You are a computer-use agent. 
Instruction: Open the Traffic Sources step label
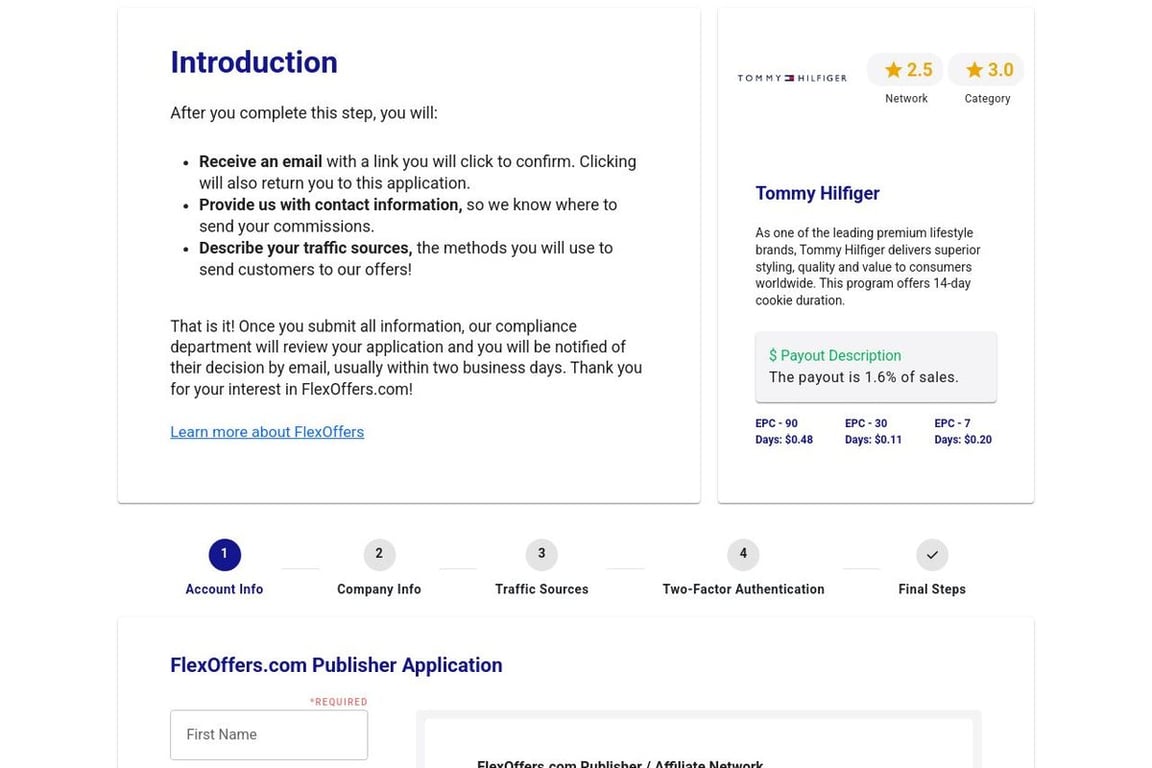pyautogui.click(x=541, y=589)
